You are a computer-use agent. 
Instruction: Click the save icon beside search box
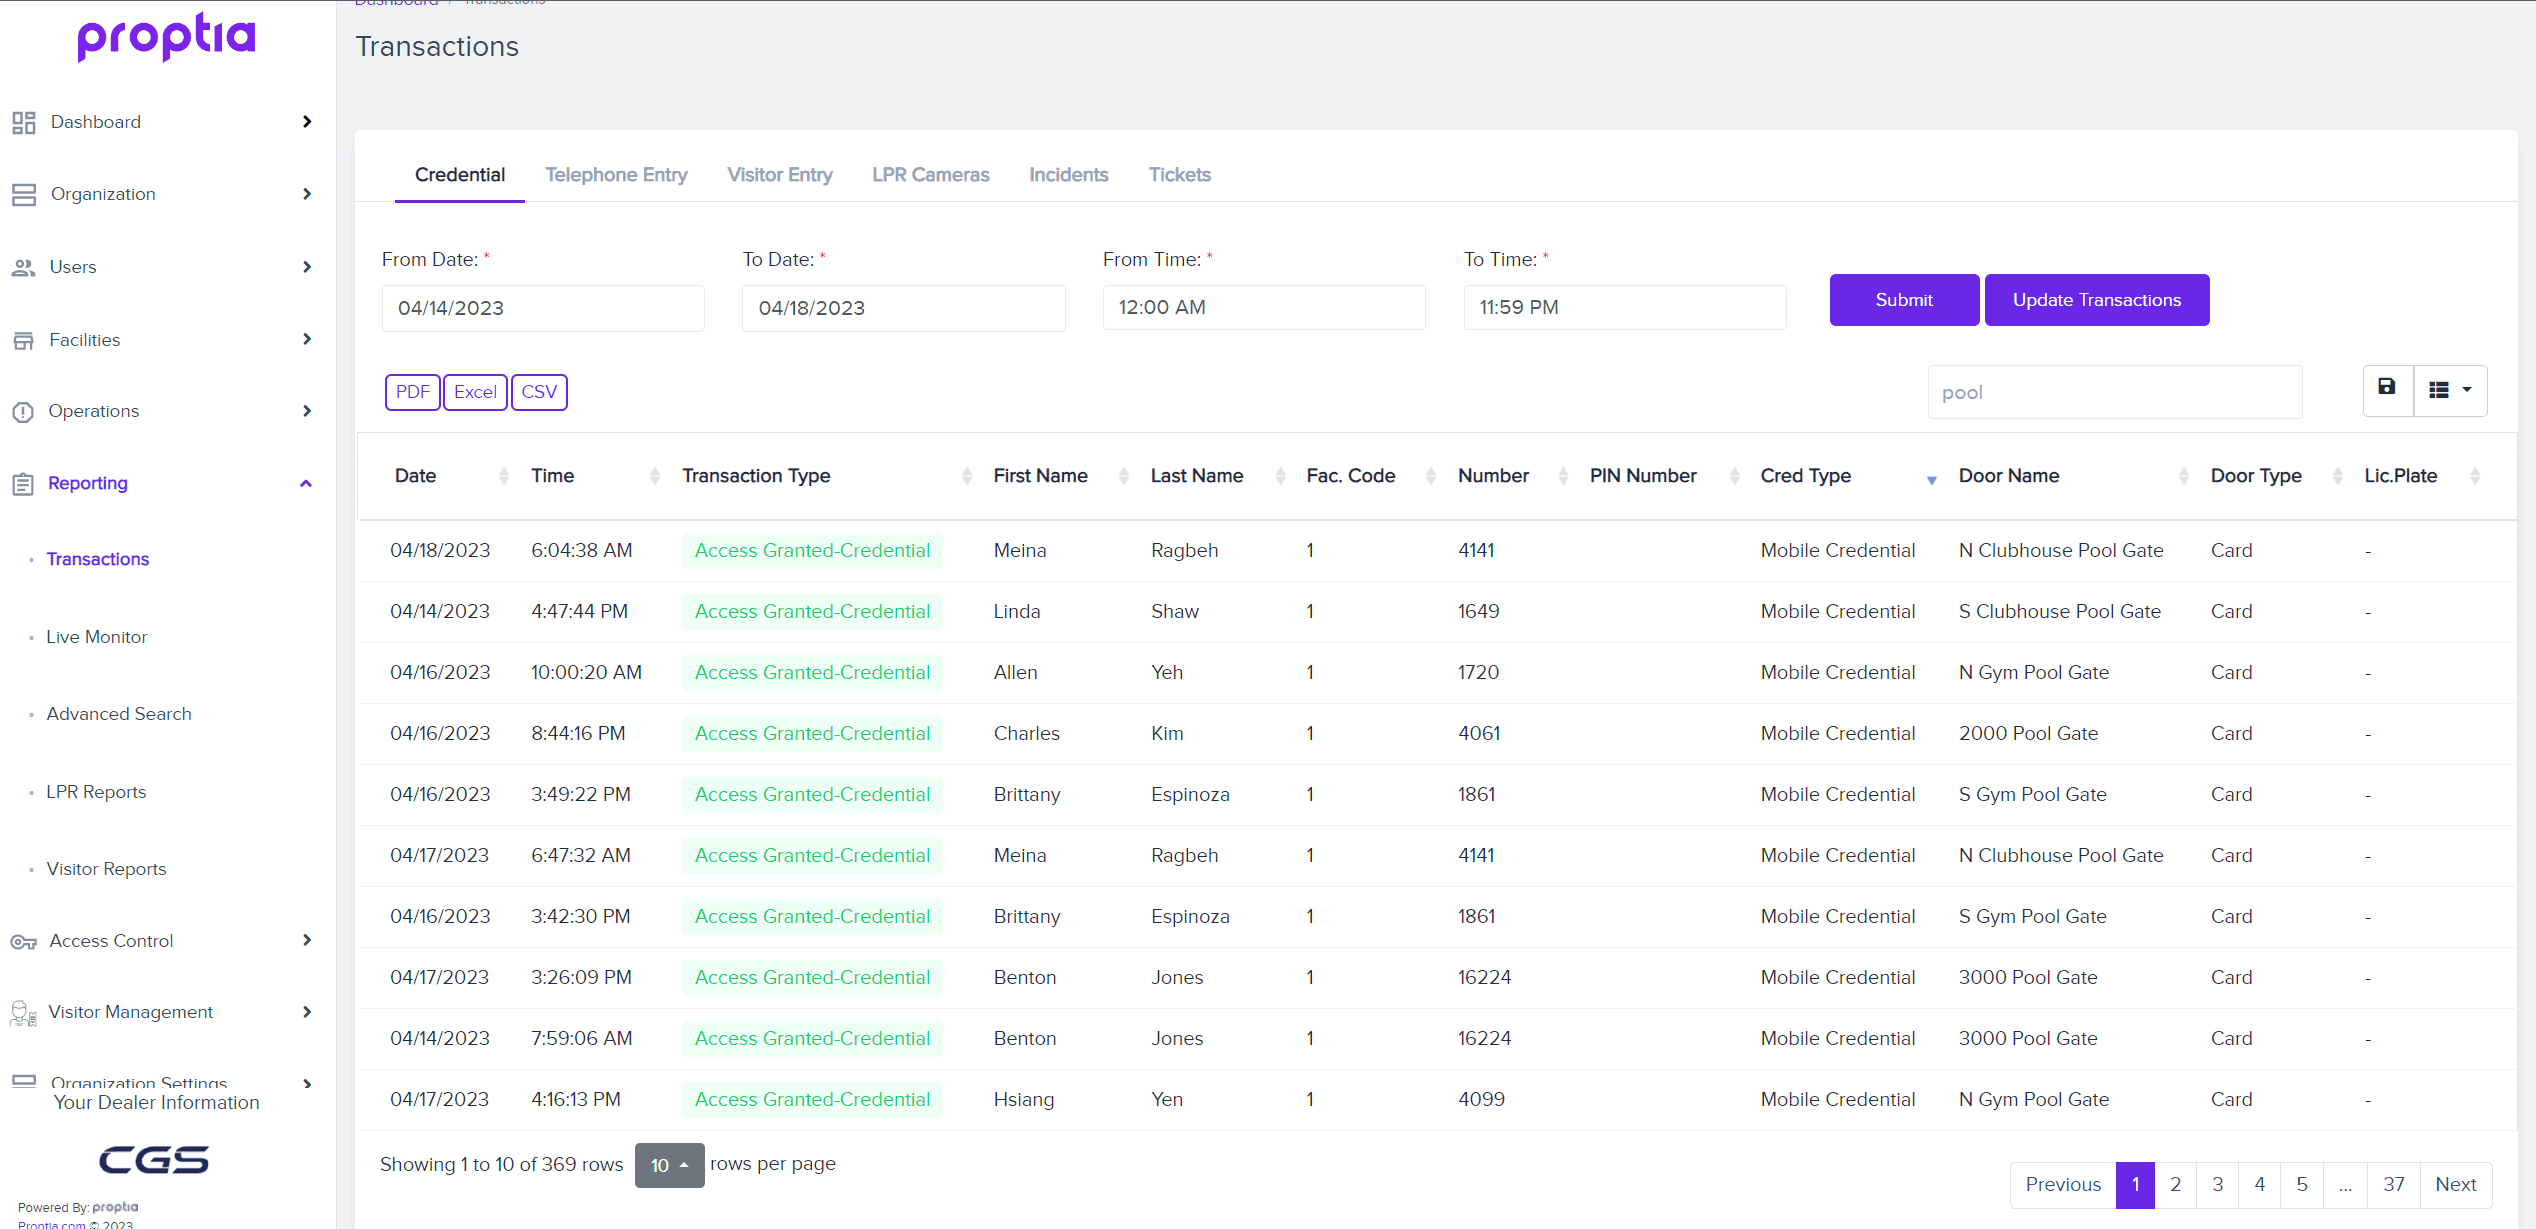tap(2387, 388)
